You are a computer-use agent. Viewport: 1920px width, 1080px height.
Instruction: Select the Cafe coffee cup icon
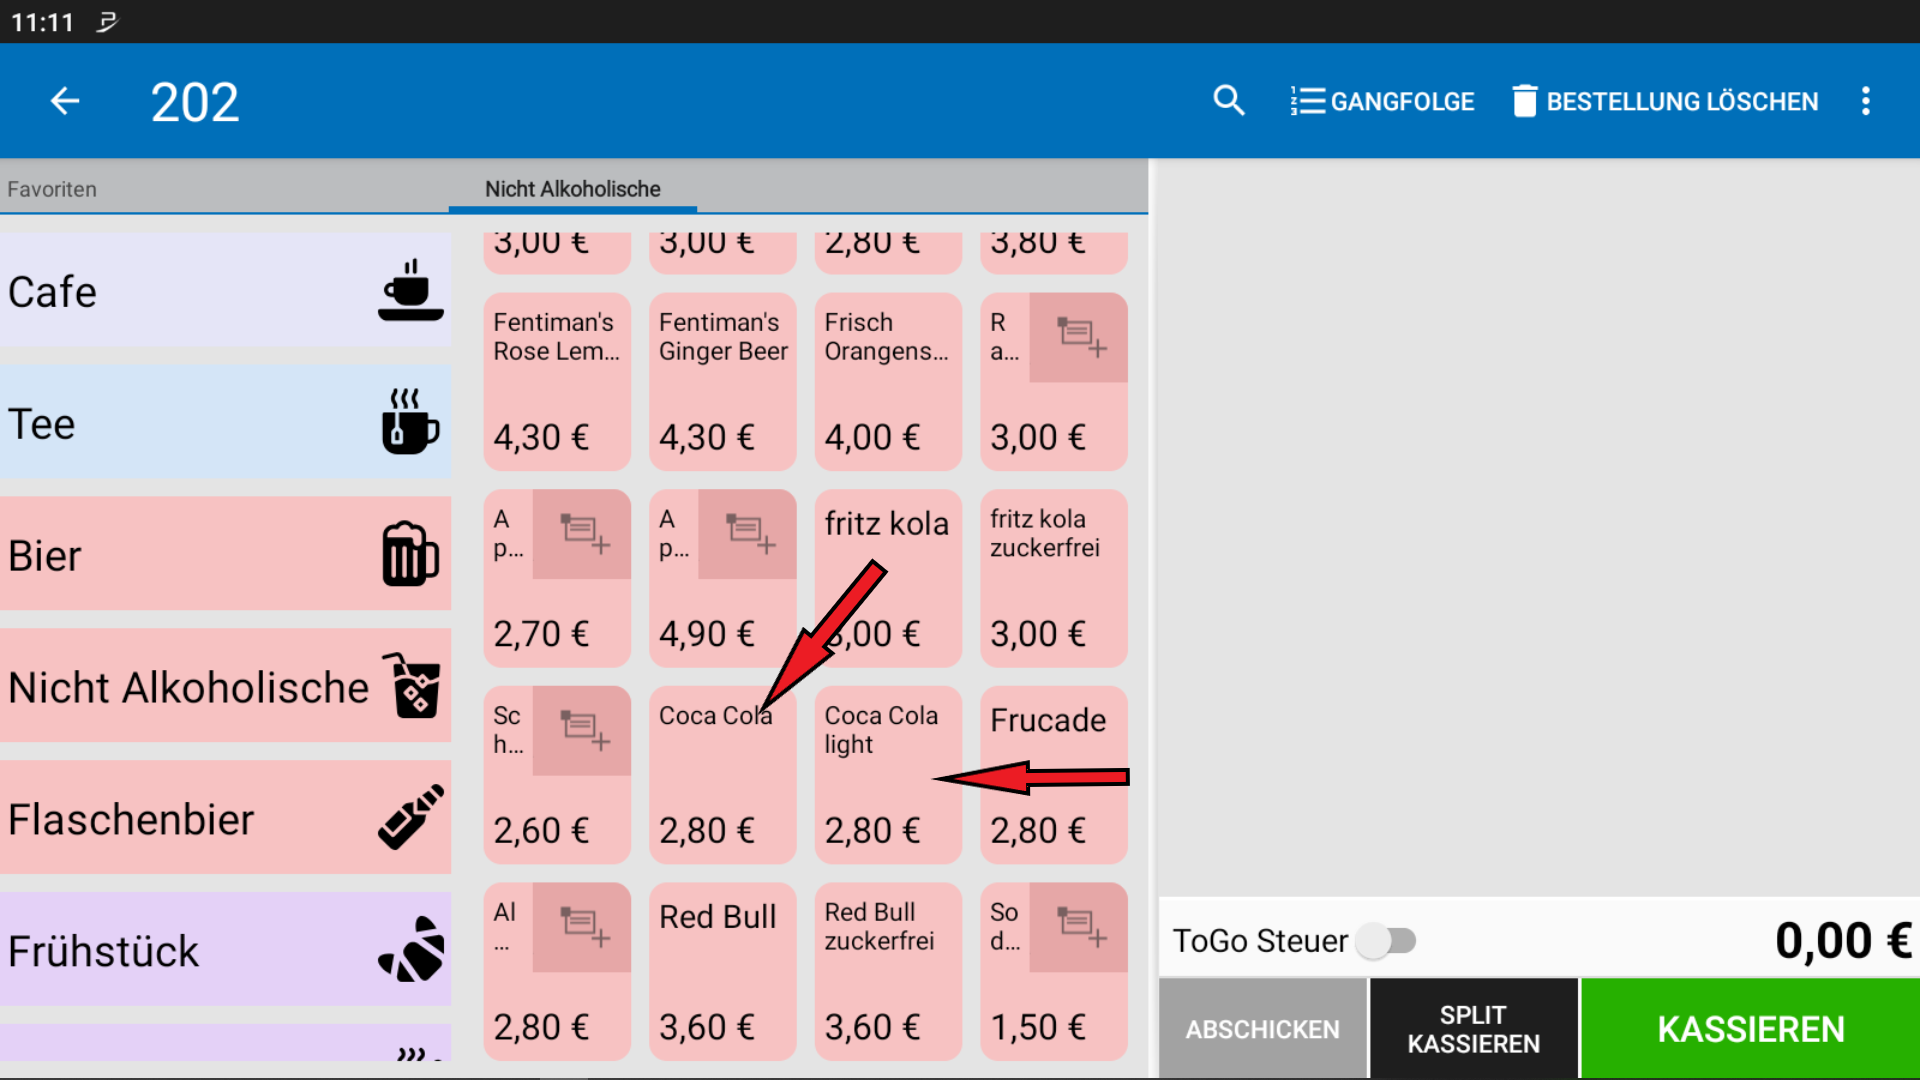coord(410,291)
